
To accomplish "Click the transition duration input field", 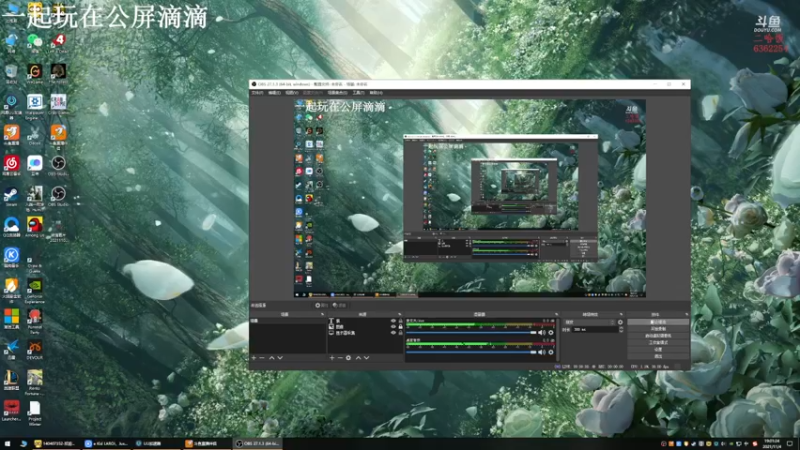I will coord(595,330).
